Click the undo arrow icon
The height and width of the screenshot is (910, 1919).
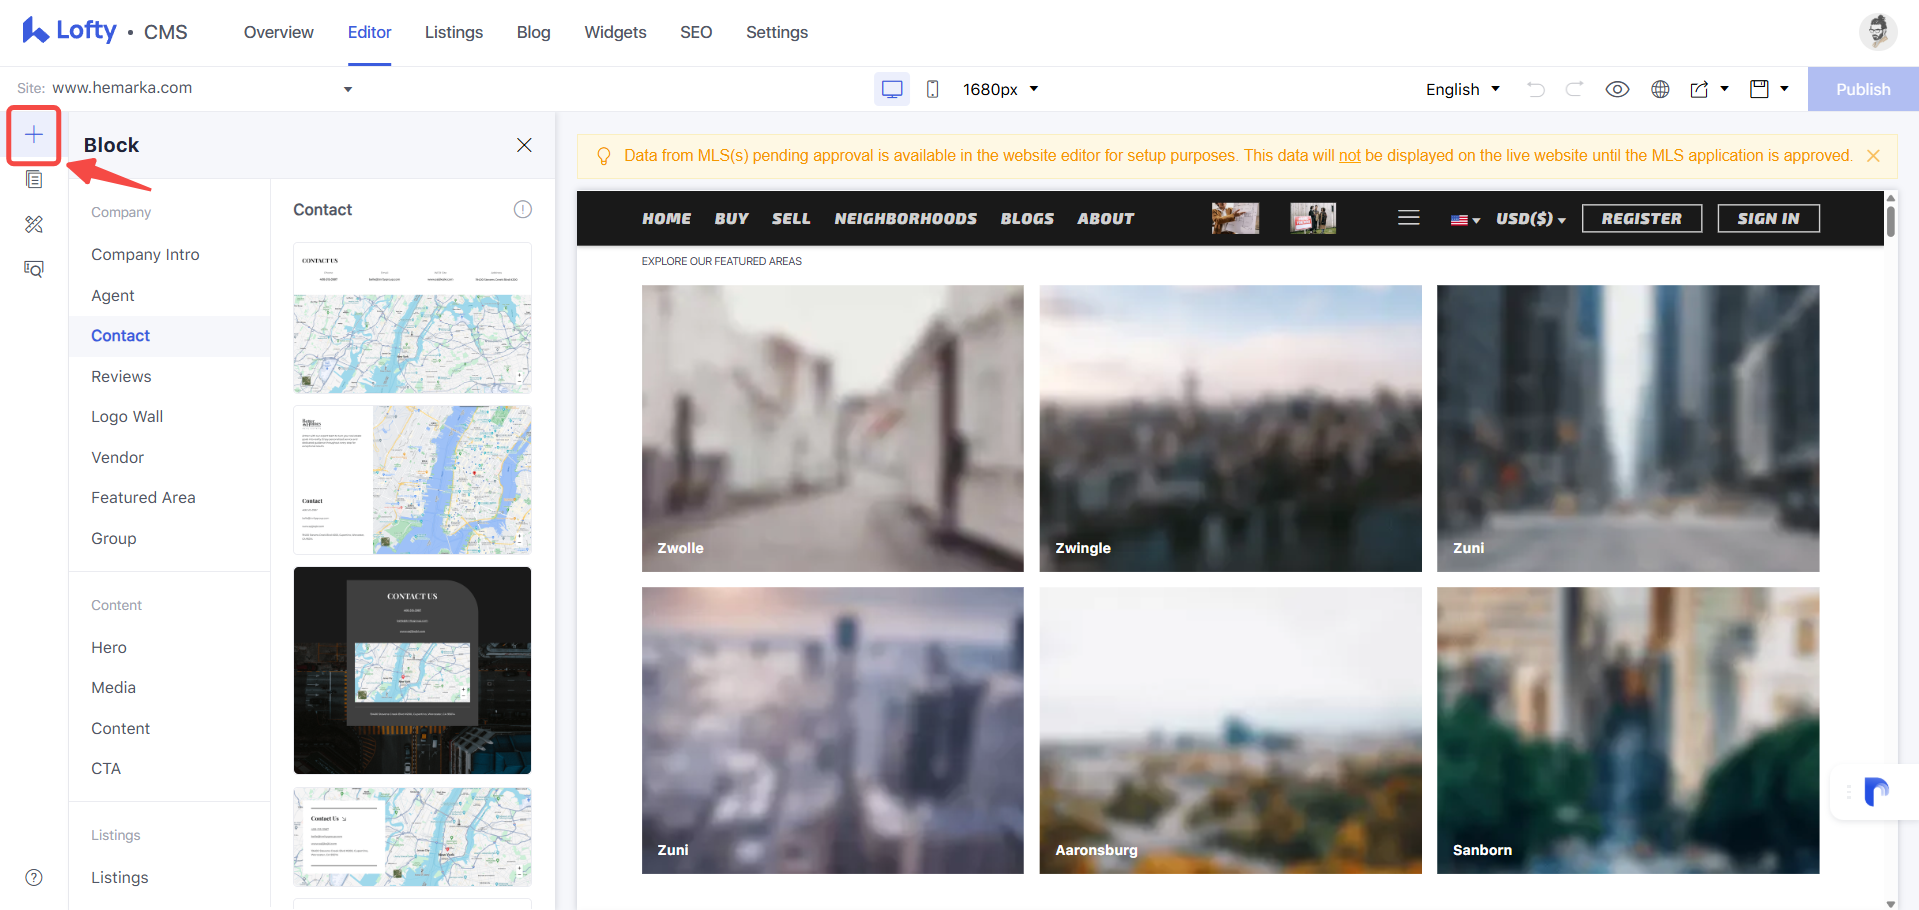1536,89
